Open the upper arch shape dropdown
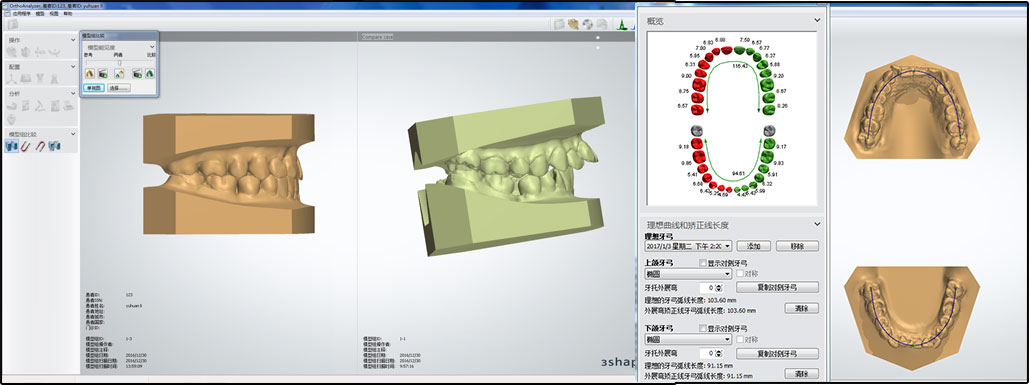 [688, 273]
